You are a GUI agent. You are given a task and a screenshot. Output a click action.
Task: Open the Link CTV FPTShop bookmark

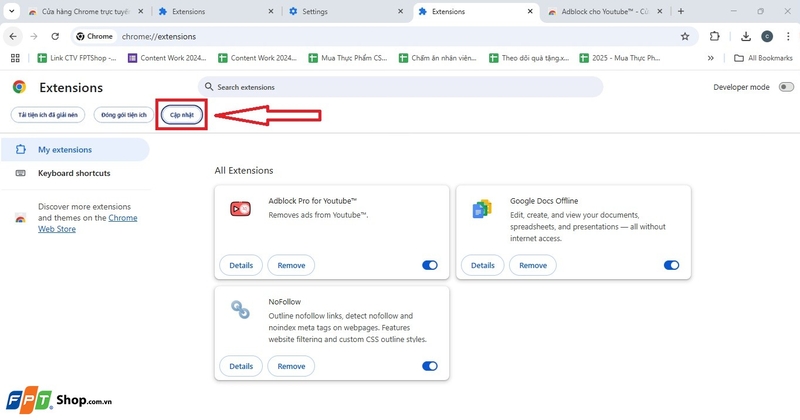click(x=77, y=58)
